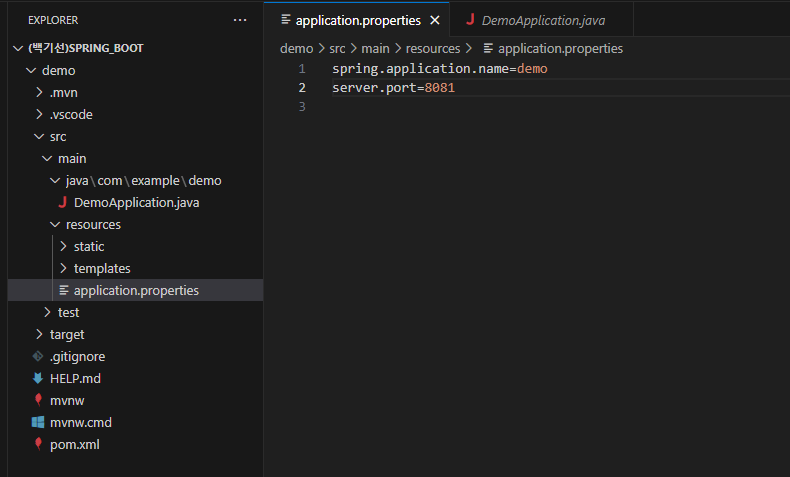
Task: Click the red icon beside pom.xml
Action: point(38,445)
